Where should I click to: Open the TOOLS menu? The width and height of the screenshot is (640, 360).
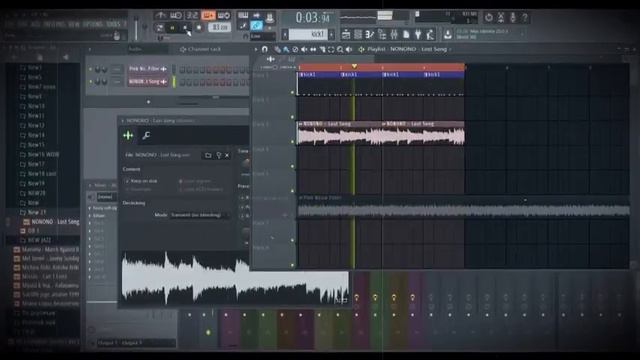coord(113,24)
